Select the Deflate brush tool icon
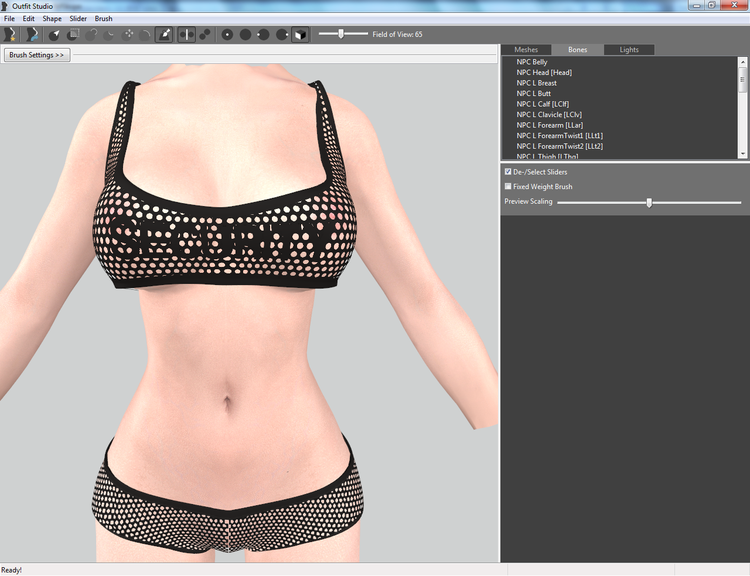This screenshot has height=576, width=750. click(x=109, y=34)
